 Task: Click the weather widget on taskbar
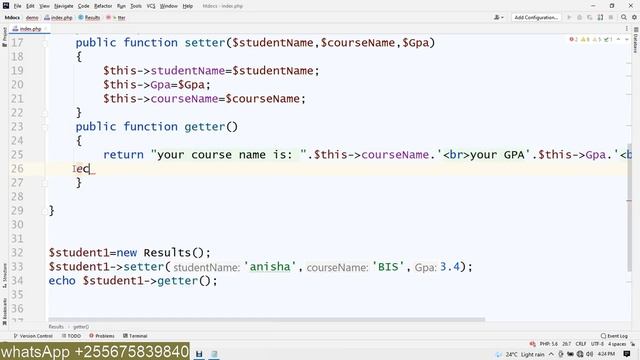[521, 354]
